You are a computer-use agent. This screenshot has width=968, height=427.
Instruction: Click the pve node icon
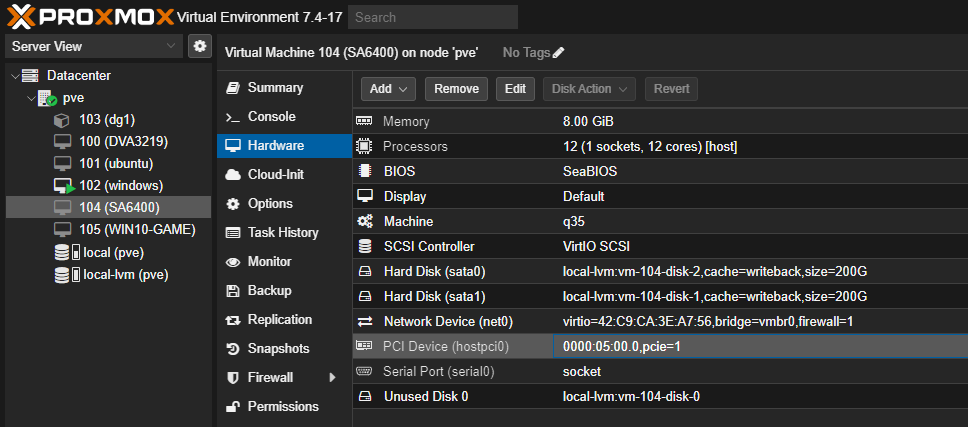point(48,98)
